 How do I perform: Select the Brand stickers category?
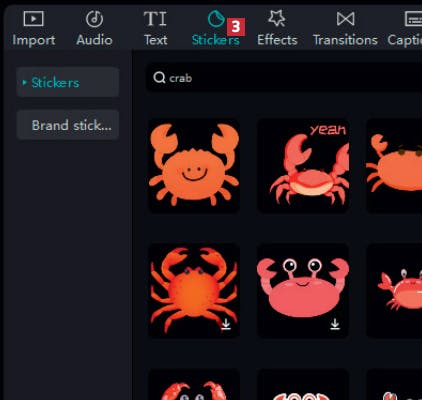pyautogui.click(x=68, y=125)
